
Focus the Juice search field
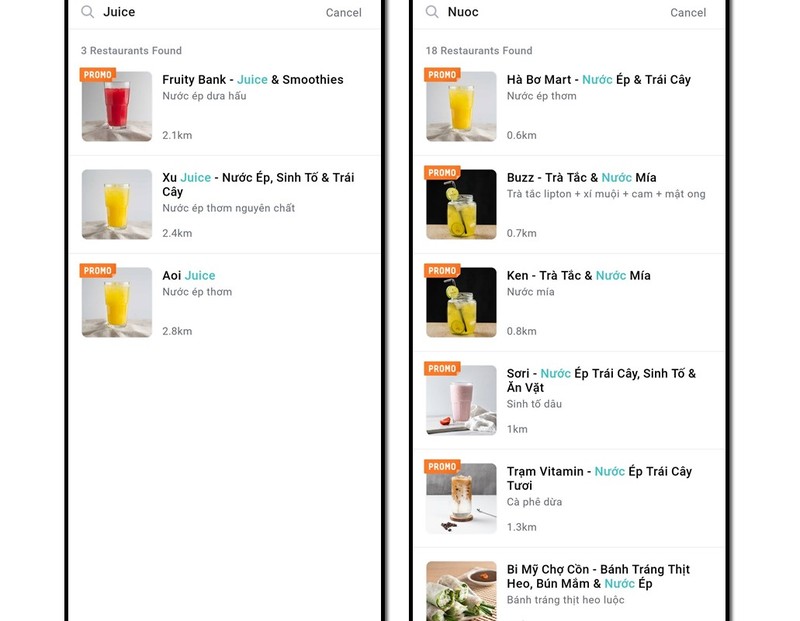200,12
